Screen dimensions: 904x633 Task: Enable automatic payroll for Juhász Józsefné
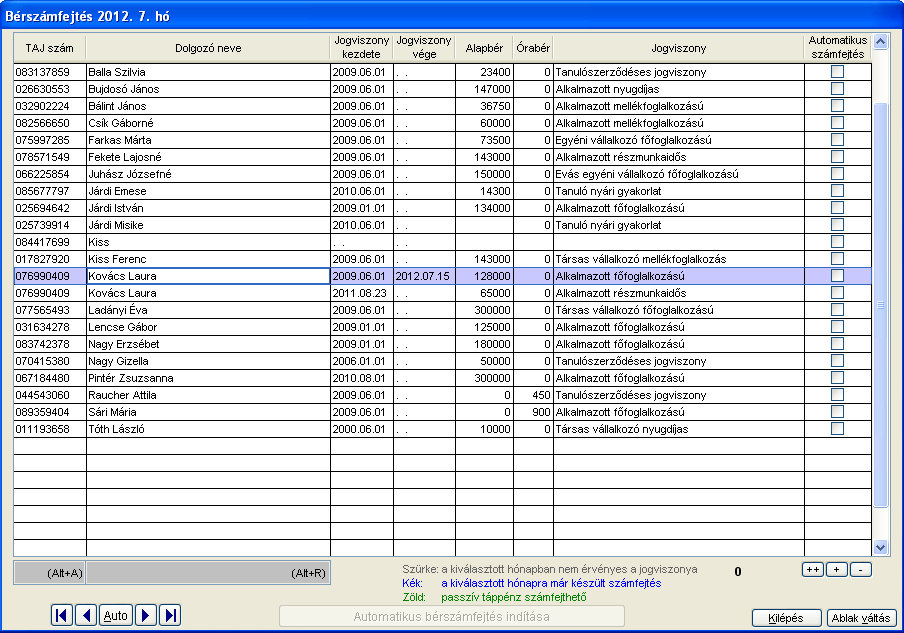coord(837,174)
